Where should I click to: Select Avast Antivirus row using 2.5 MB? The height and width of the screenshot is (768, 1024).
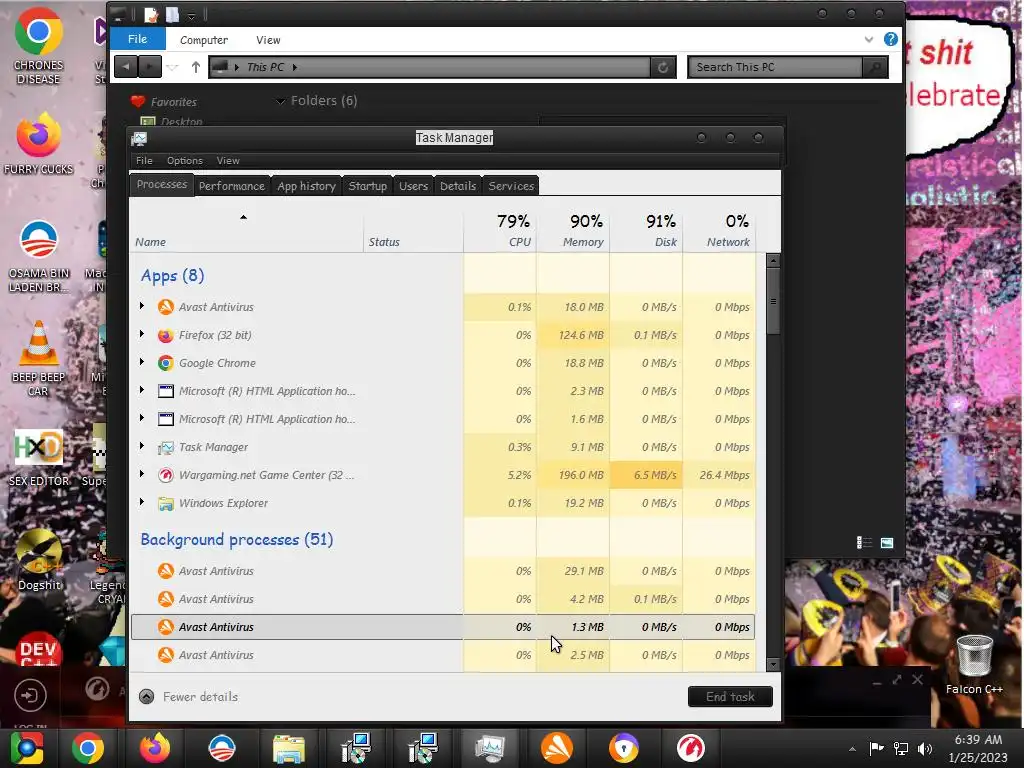click(x=443, y=655)
